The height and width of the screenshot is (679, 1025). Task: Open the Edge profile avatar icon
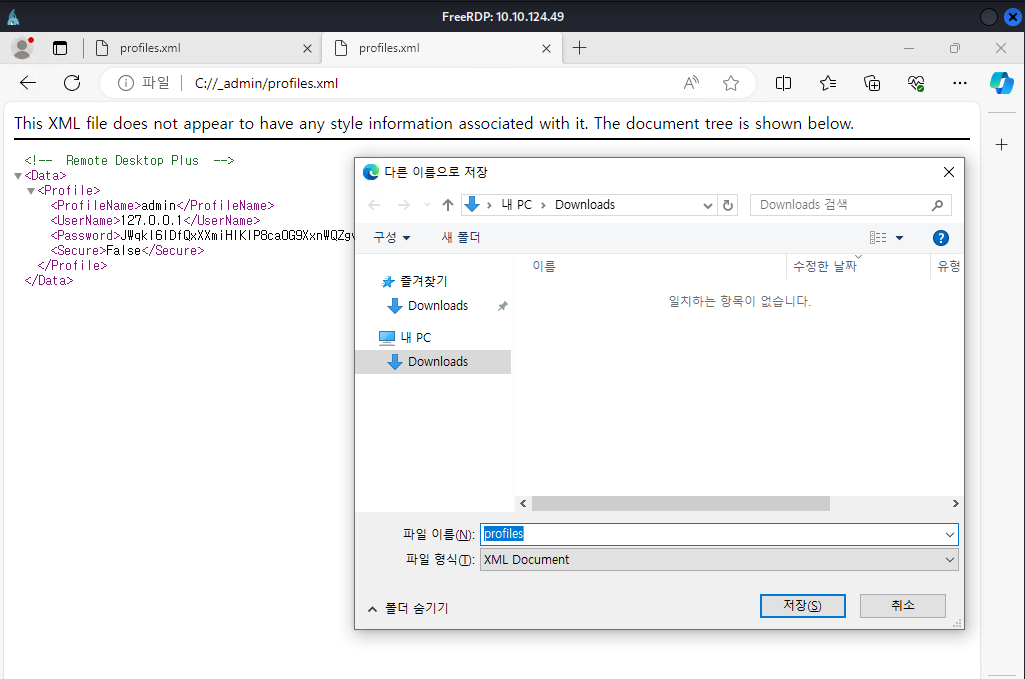pyautogui.click(x=22, y=48)
